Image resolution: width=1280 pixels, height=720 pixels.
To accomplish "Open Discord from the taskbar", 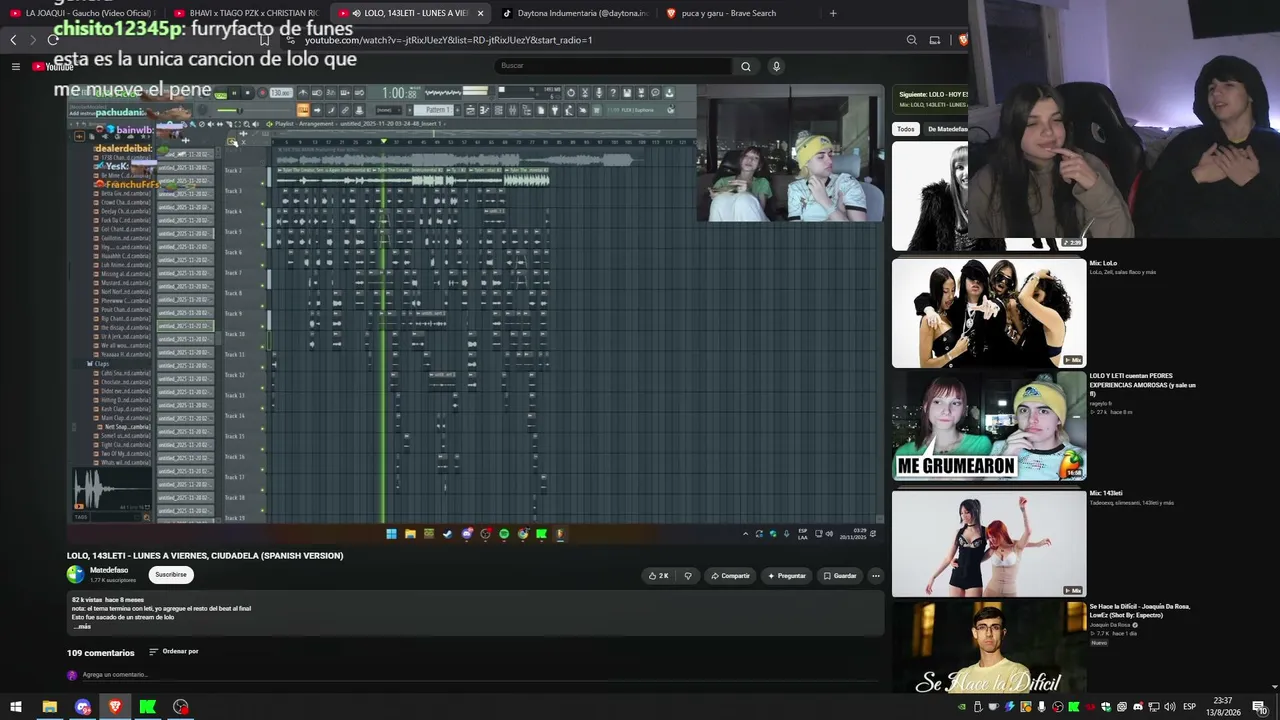I will (x=82, y=707).
